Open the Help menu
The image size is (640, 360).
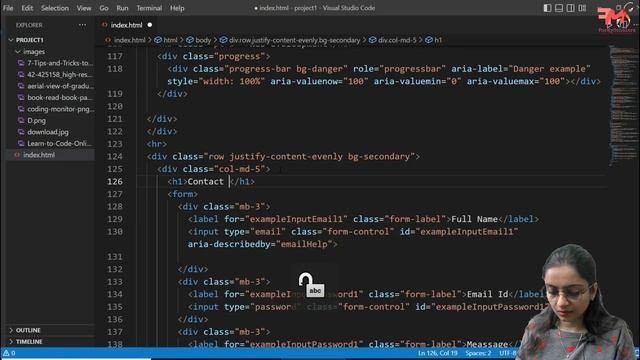point(177,8)
